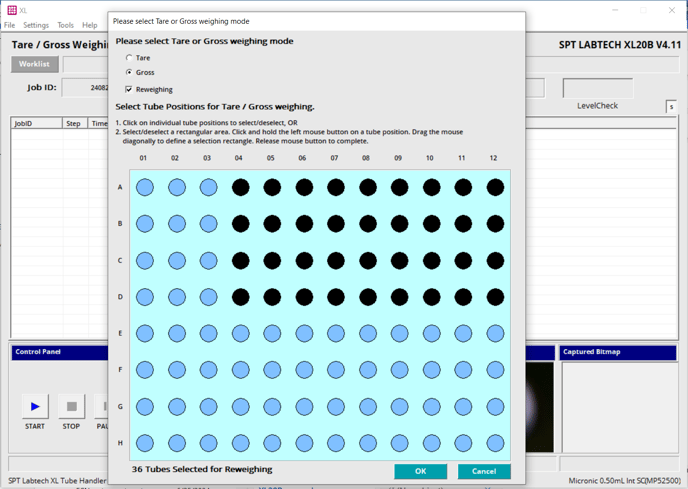
Task: Toggle tube position D01
Action: tap(145, 297)
